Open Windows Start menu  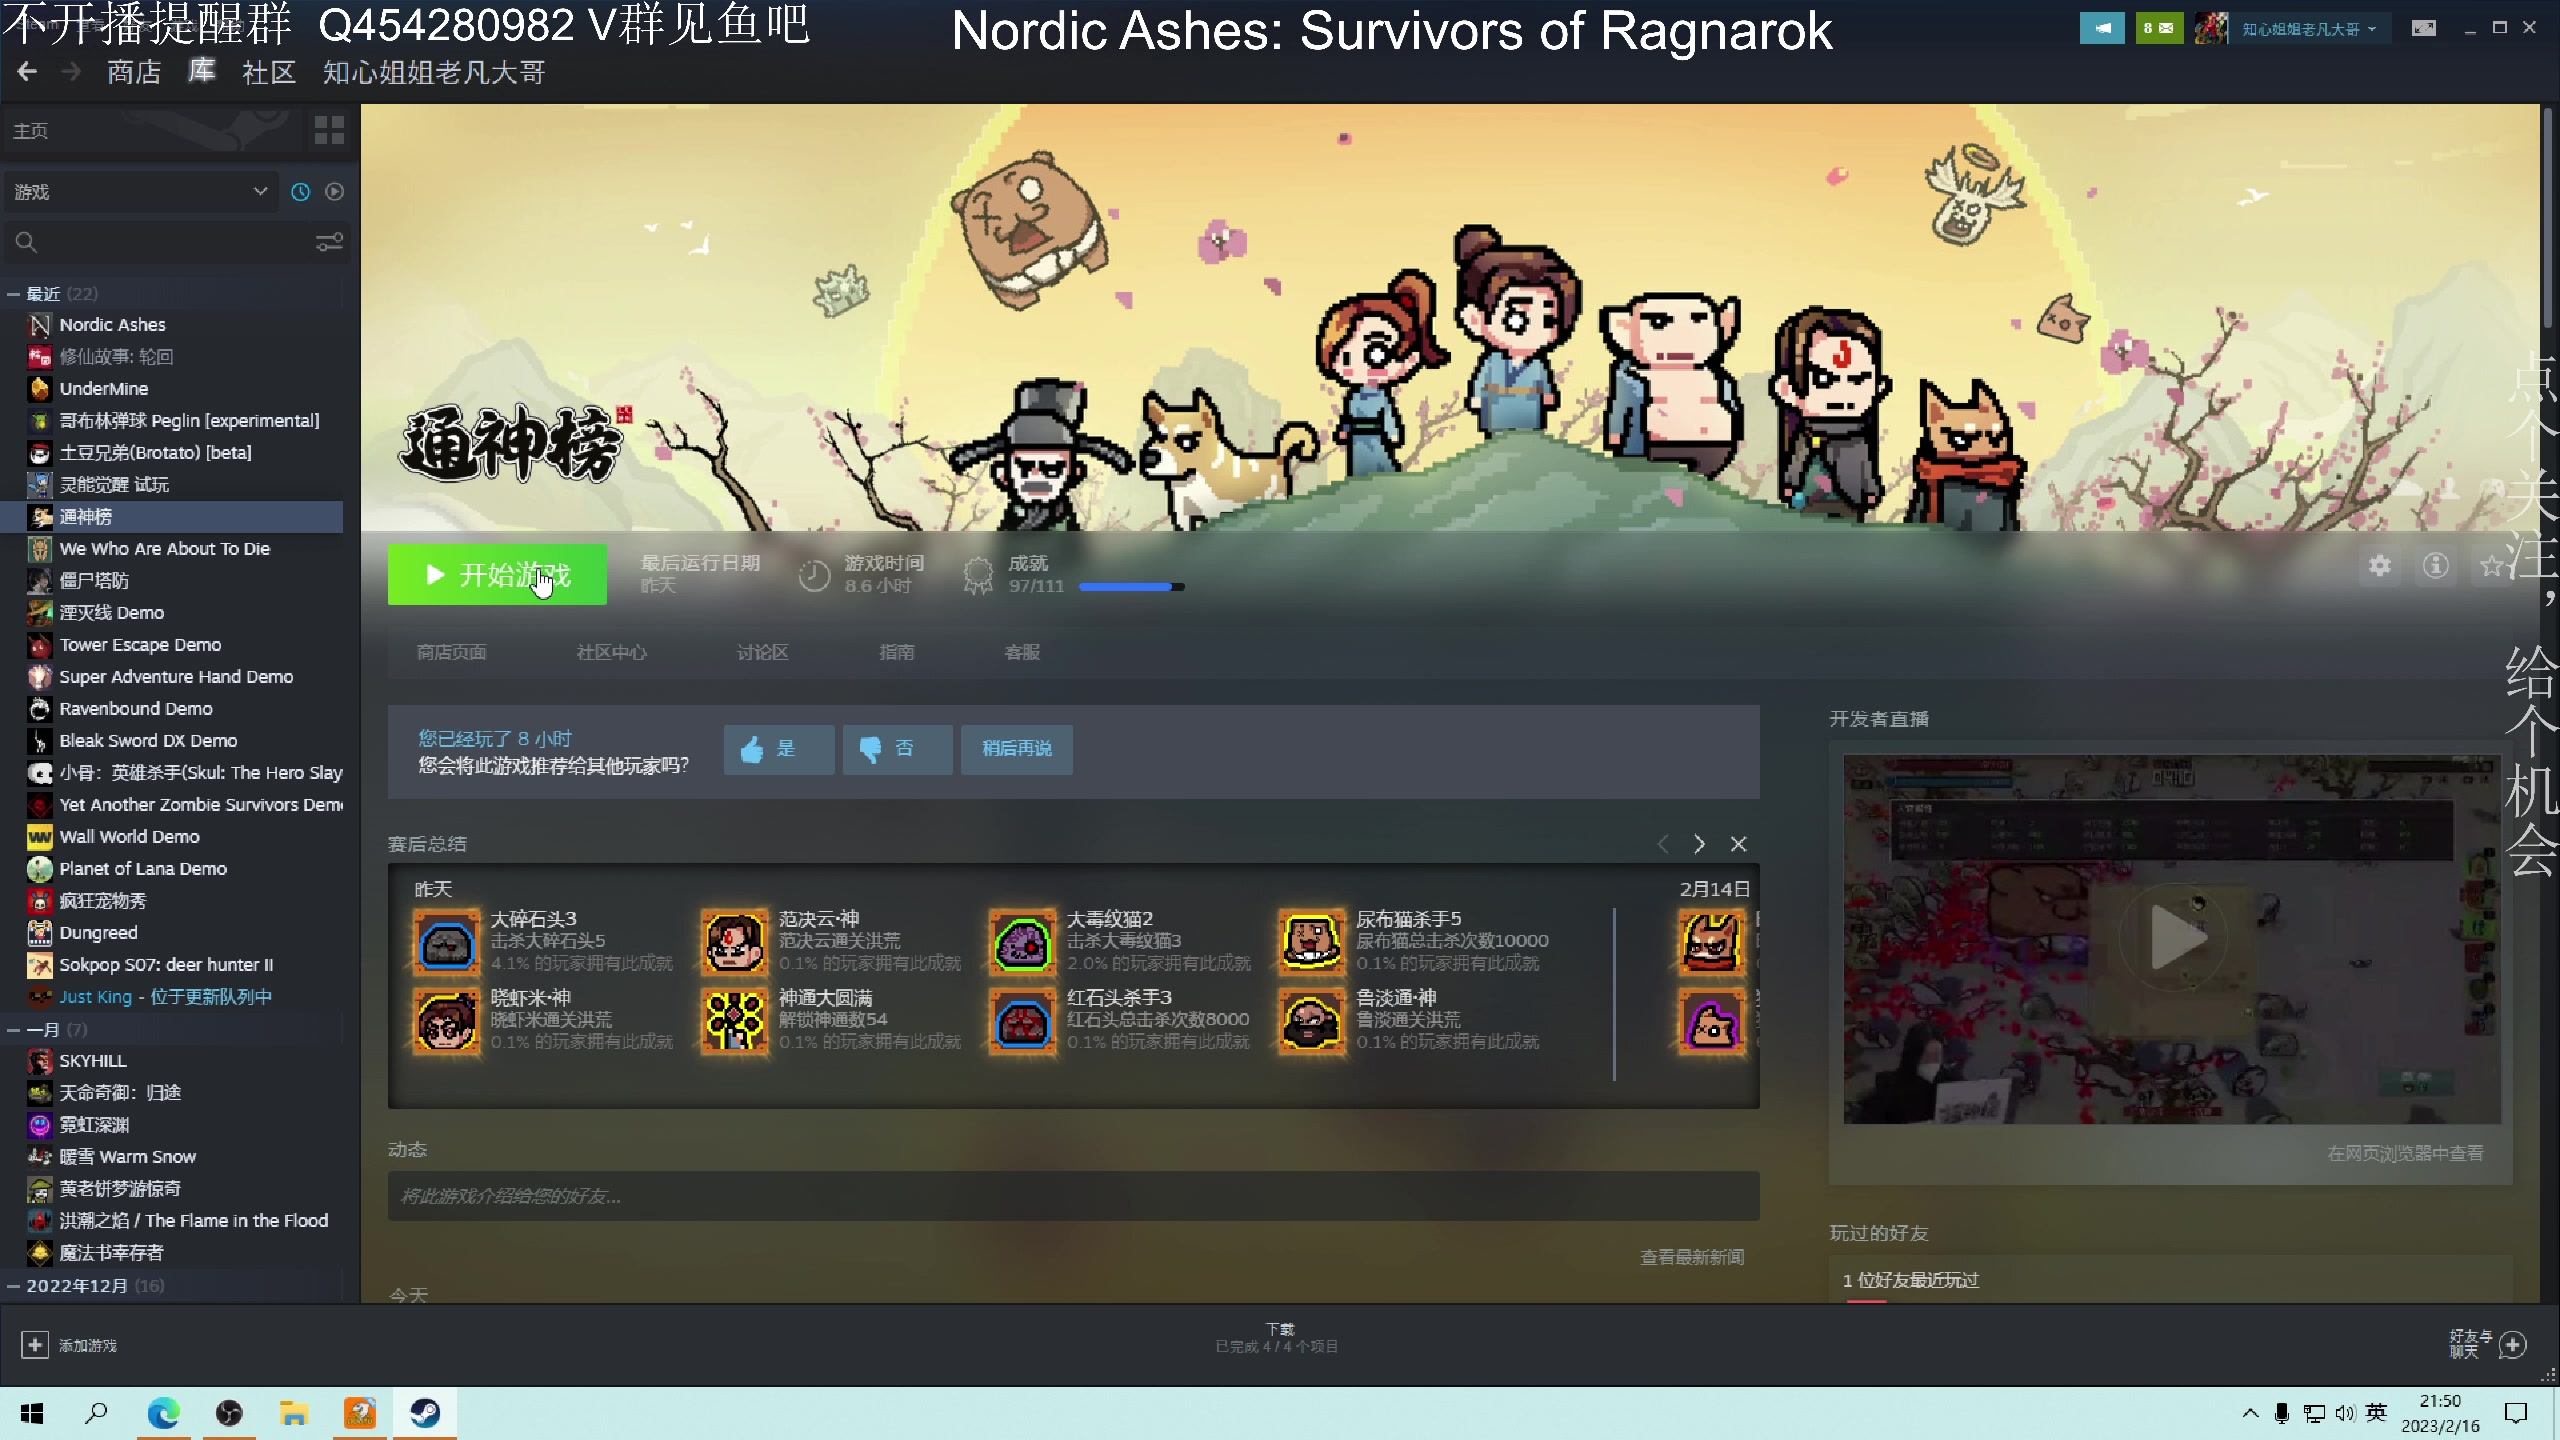pos(32,1413)
